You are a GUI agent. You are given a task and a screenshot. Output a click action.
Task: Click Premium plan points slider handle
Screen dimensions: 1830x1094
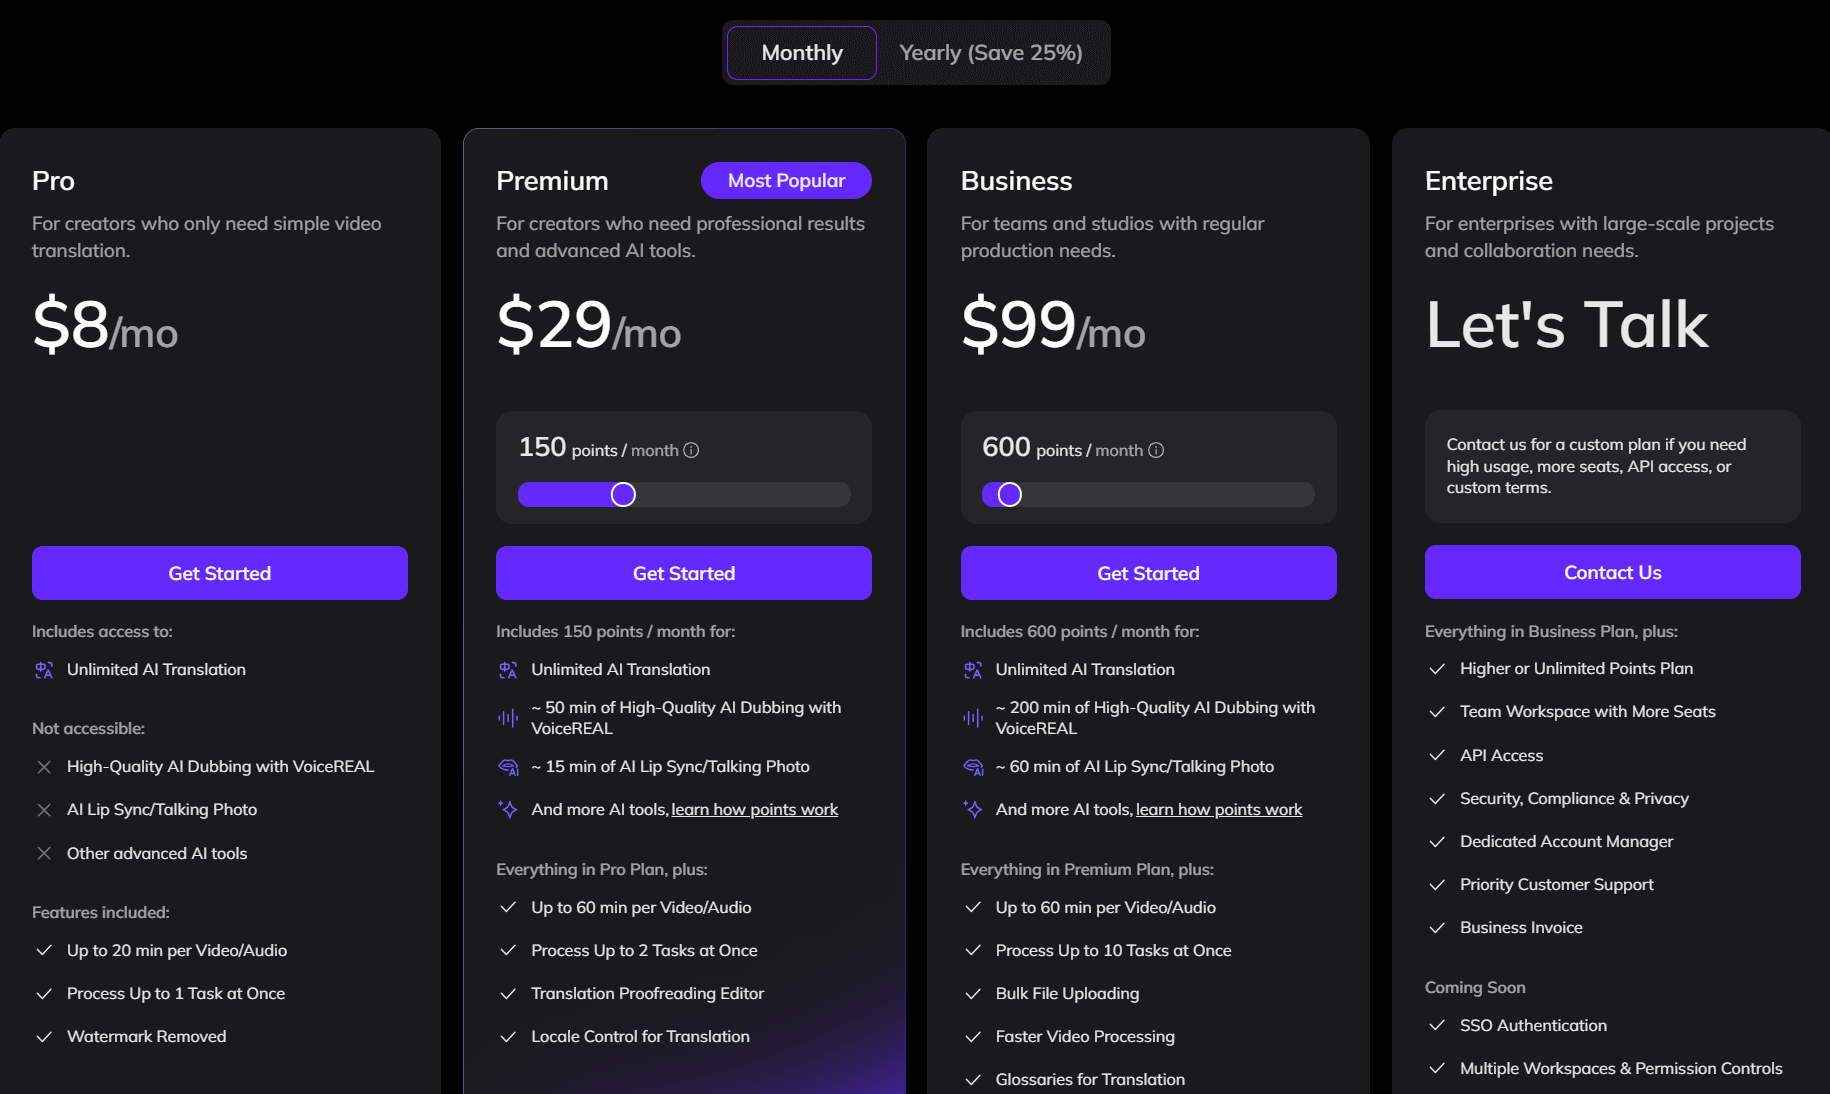pos(623,495)
